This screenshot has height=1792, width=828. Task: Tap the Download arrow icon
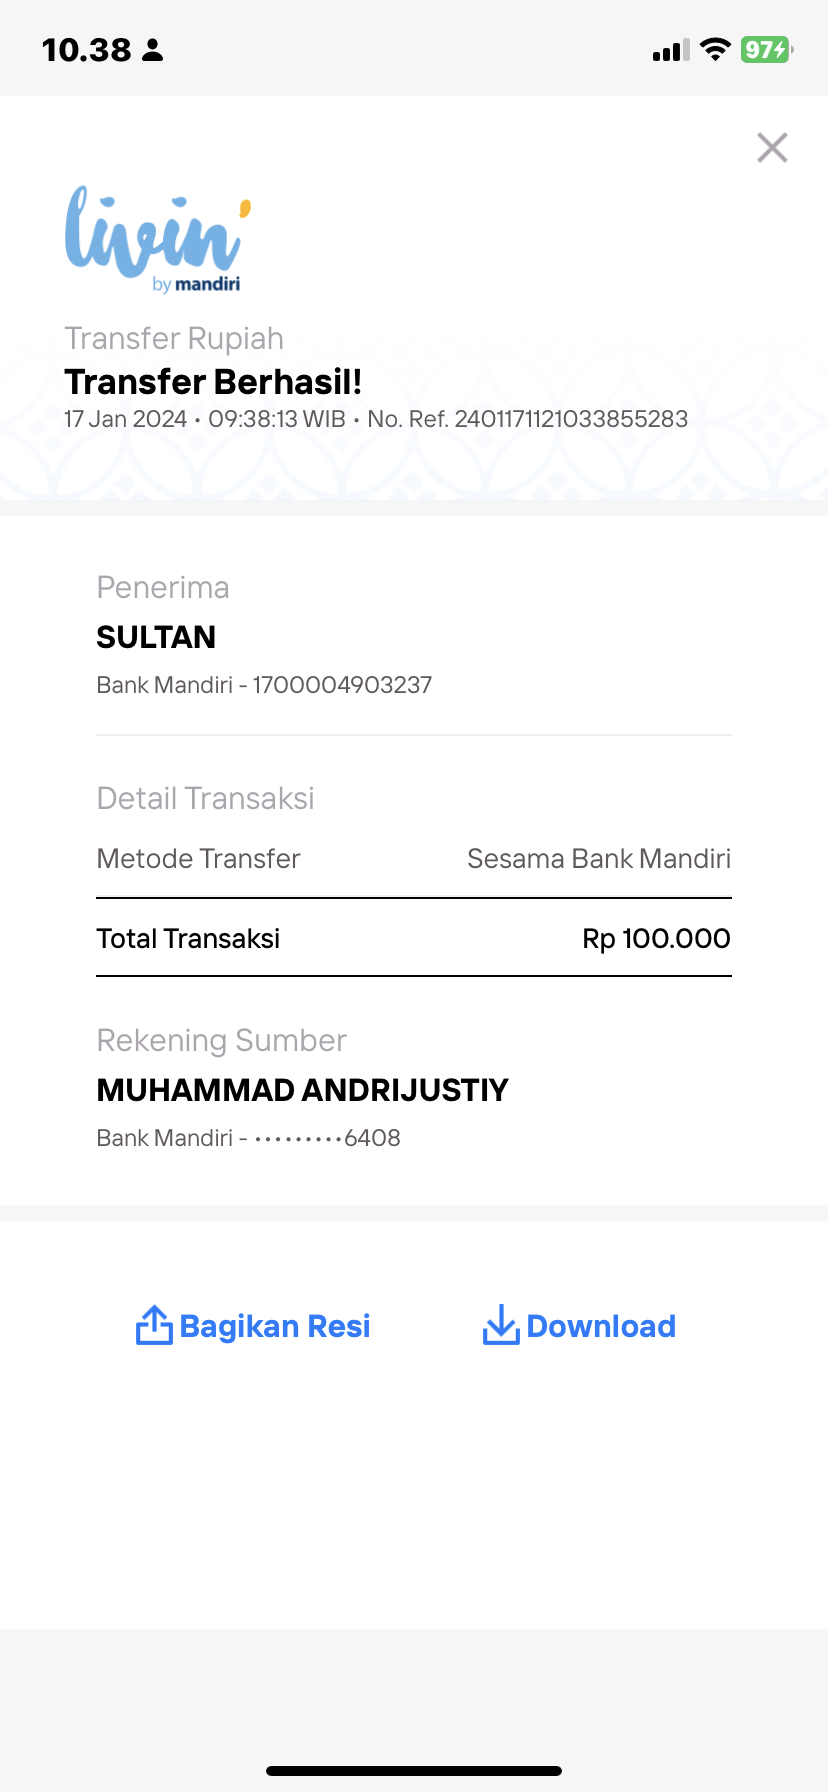coord(501,1325)
